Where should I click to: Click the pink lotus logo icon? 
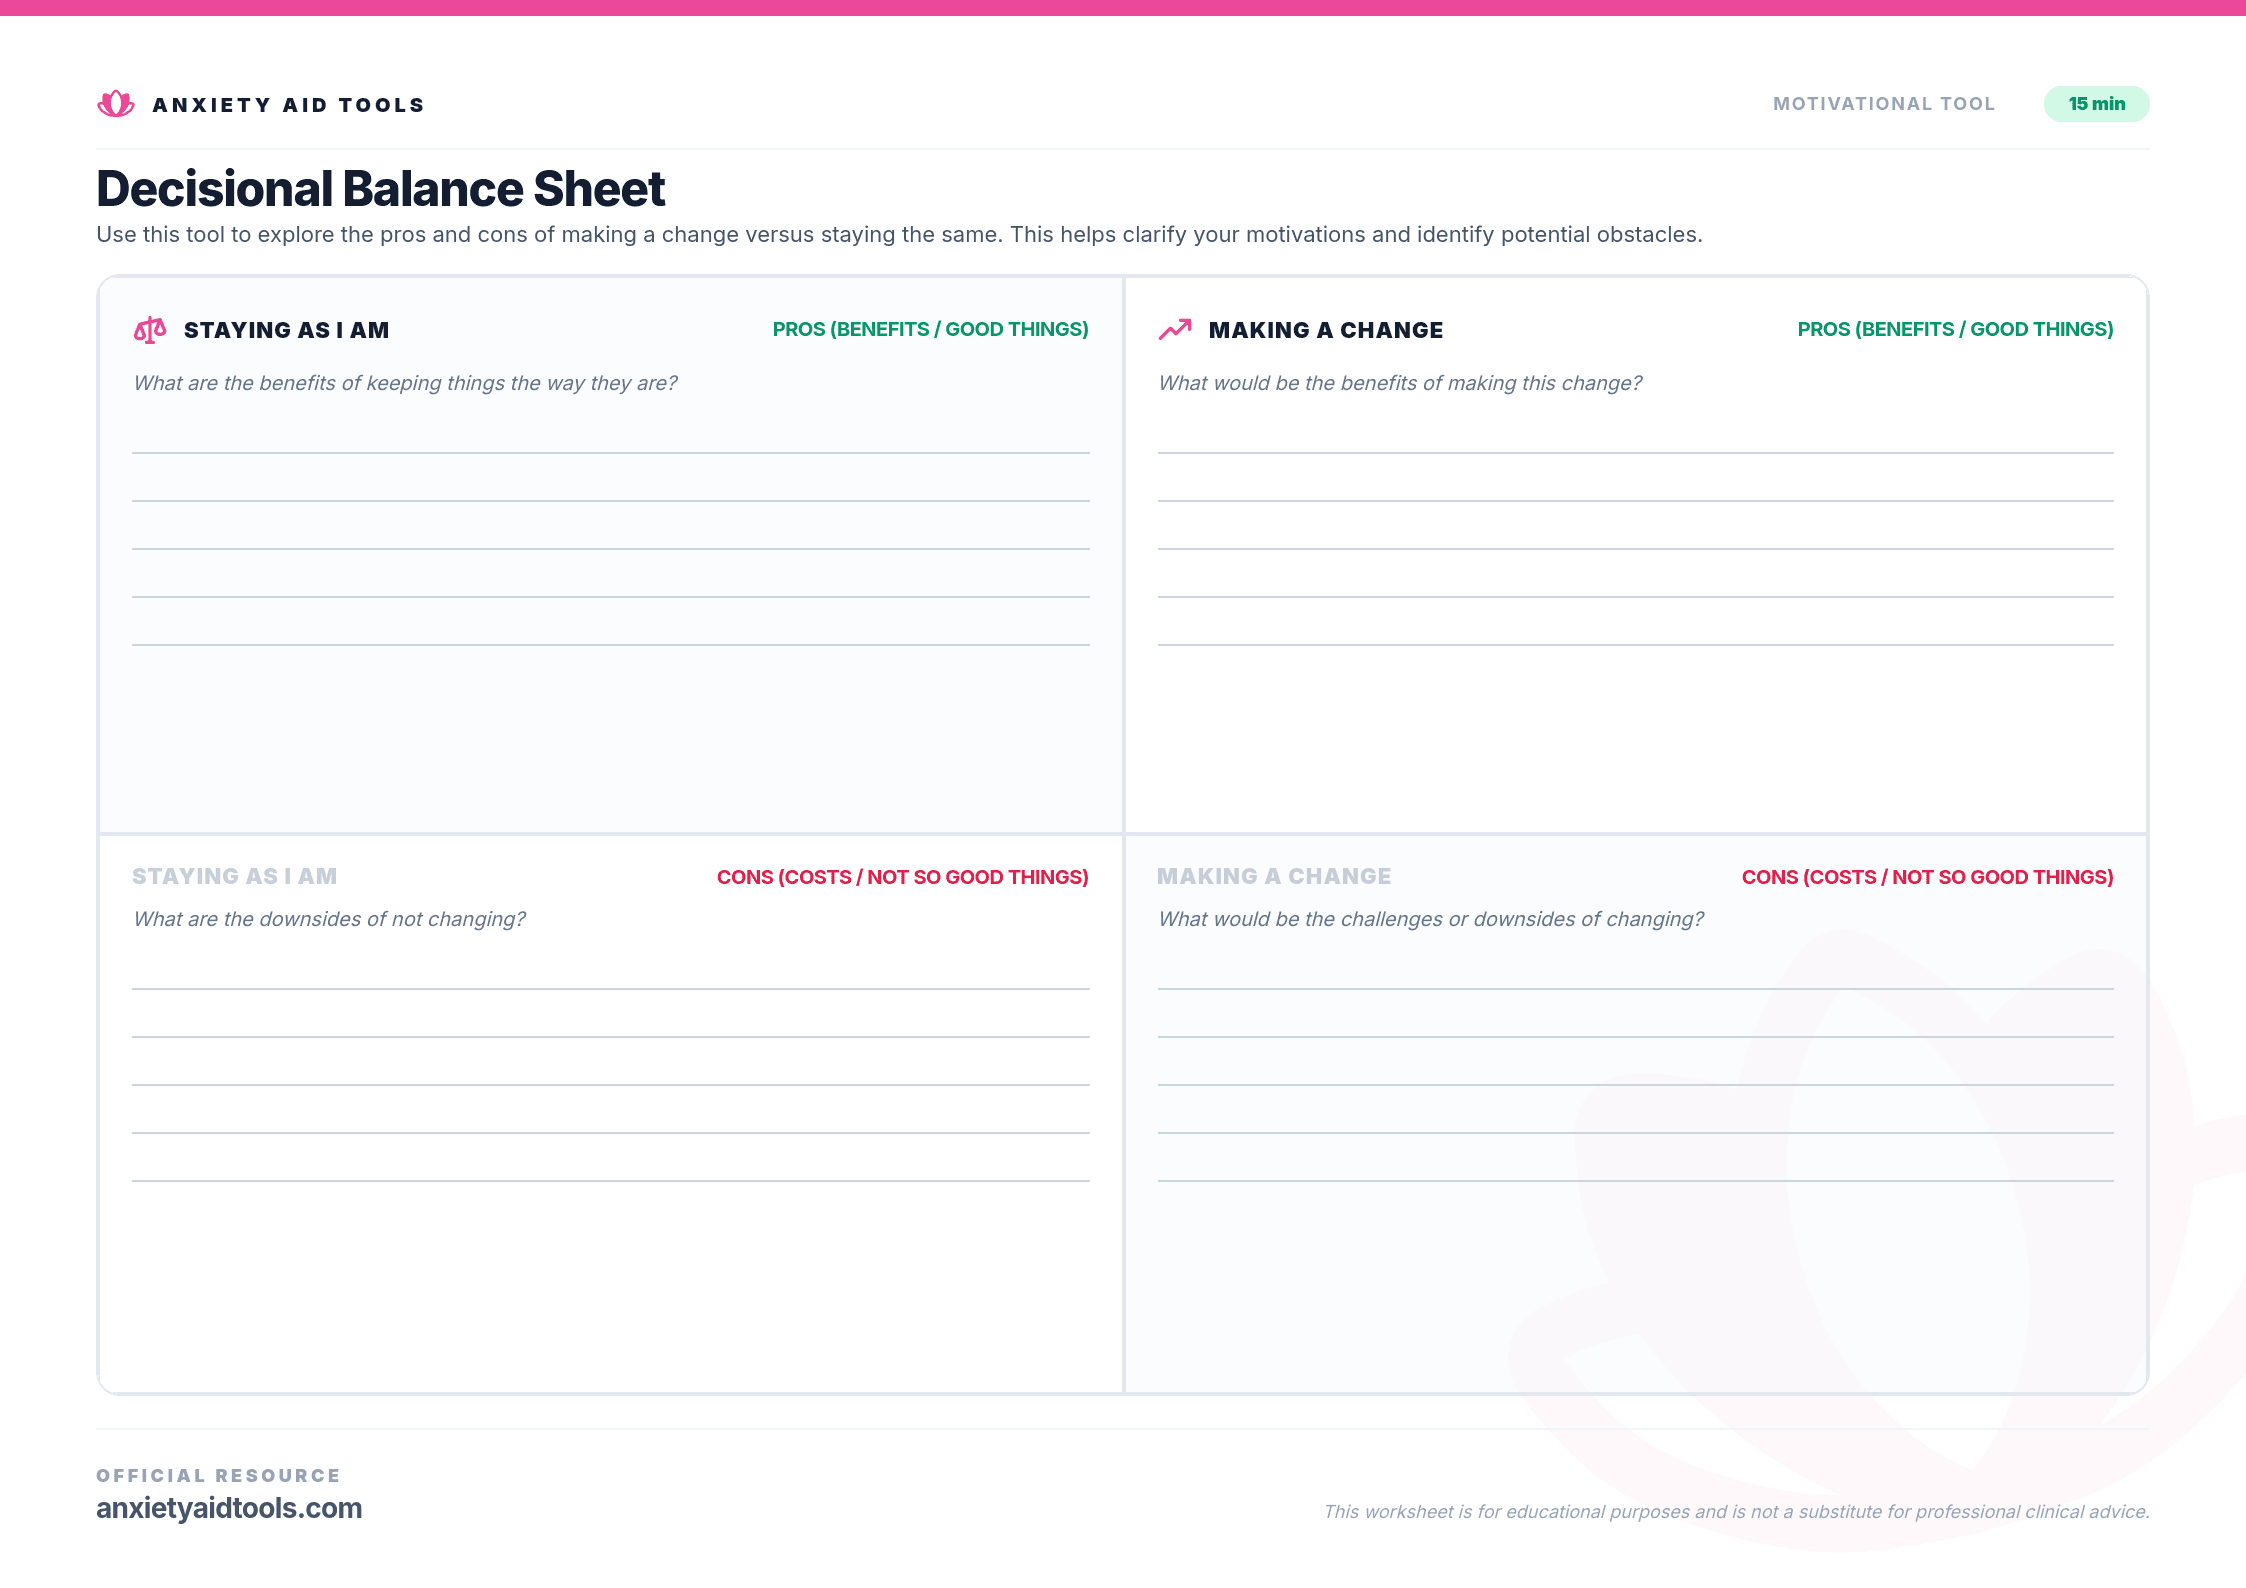tap(114, 103)
